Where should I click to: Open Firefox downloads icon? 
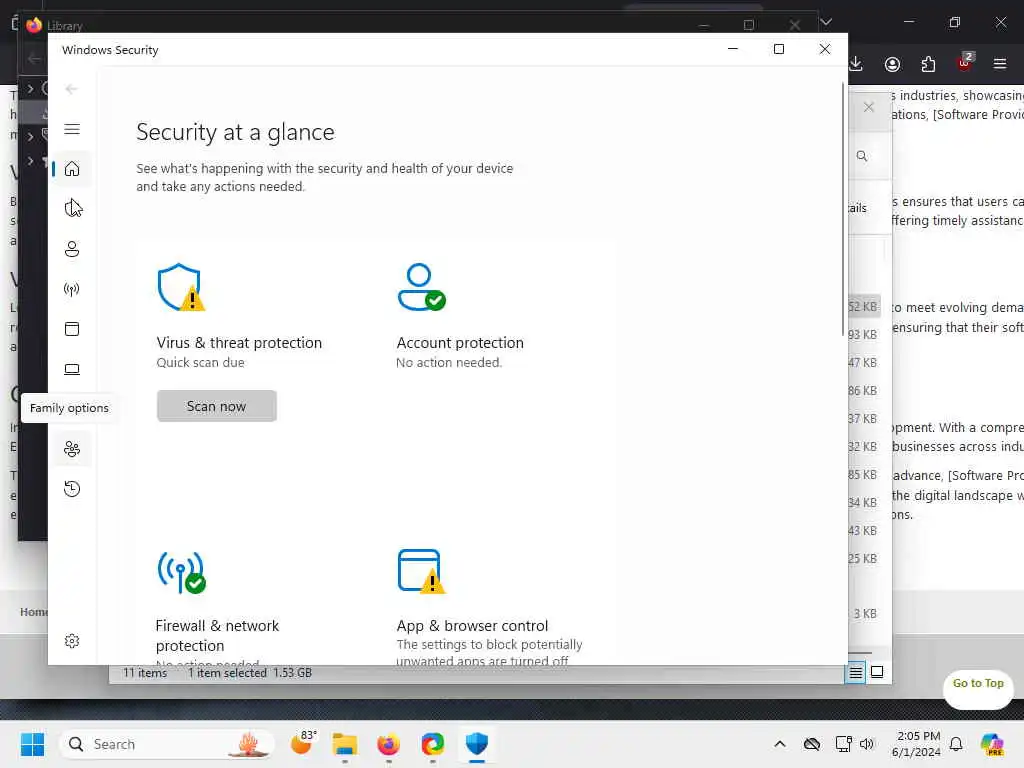point(856,64)
